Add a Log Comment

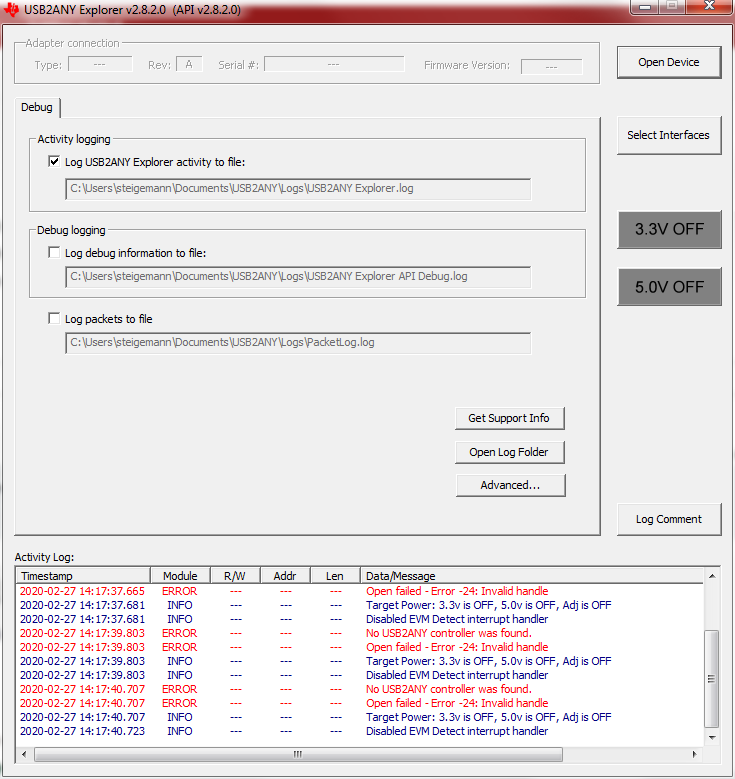tap(668, 519)
